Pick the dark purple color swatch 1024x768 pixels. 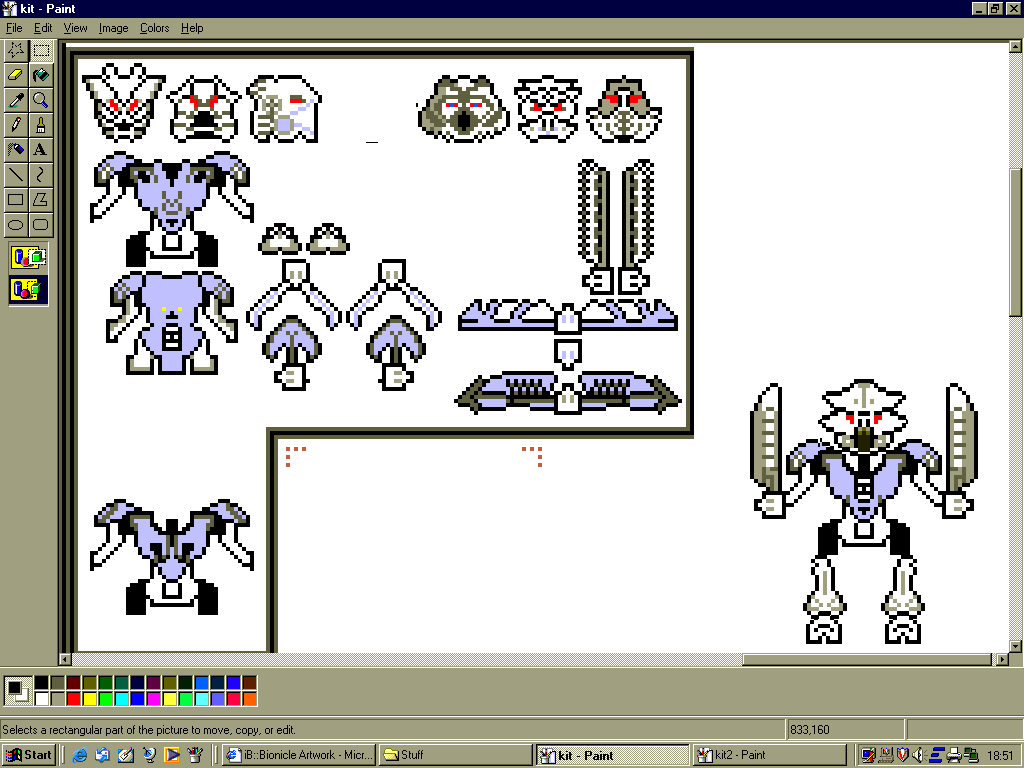tap(153, 683)
